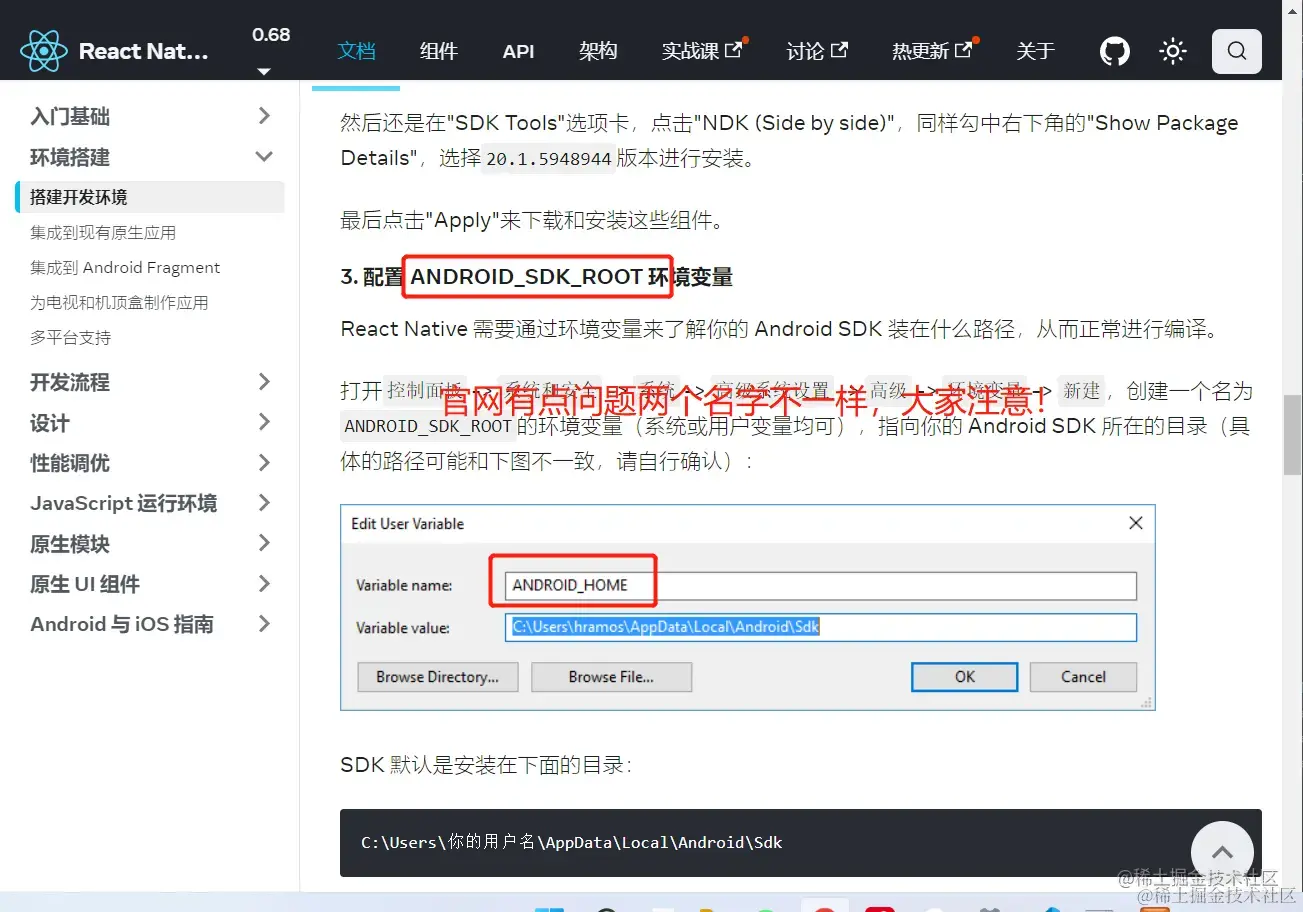Click Cancel in the dialog image

1083,677
